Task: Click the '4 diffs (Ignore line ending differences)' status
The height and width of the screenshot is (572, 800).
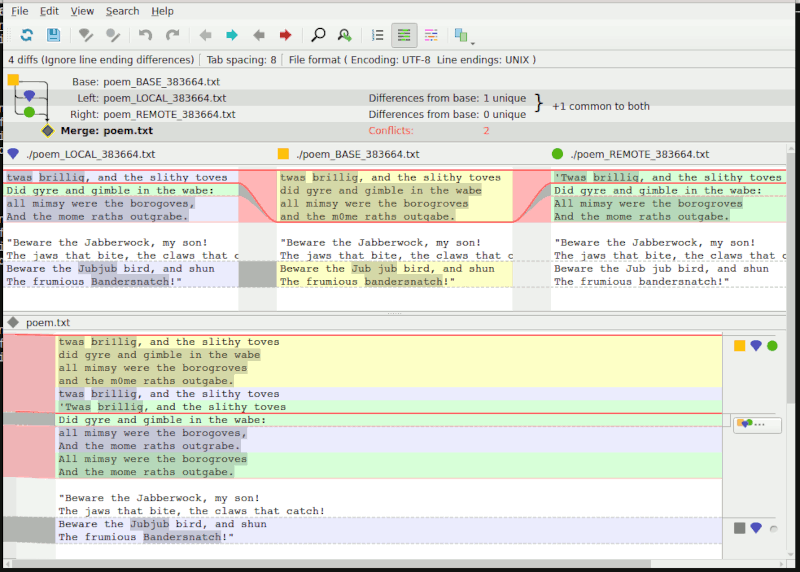Action: pos(101,60)
